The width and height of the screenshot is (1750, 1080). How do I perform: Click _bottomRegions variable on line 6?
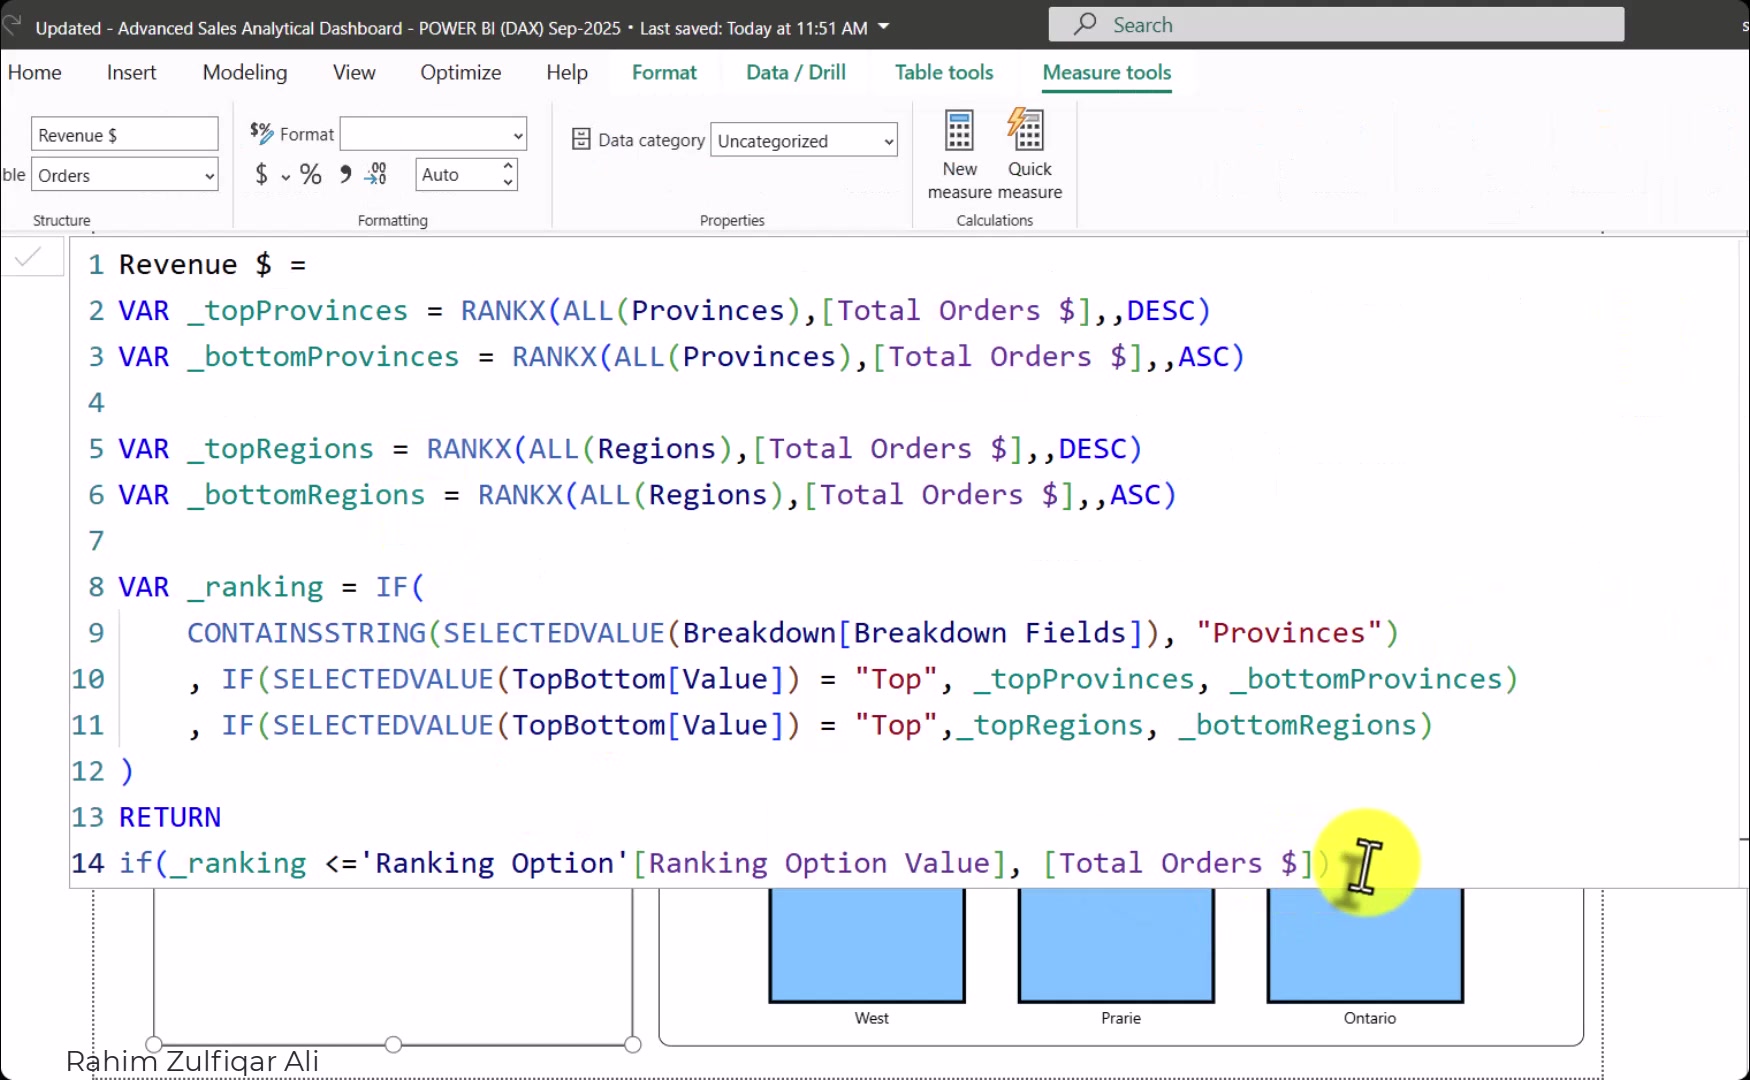tap(306, 495)
